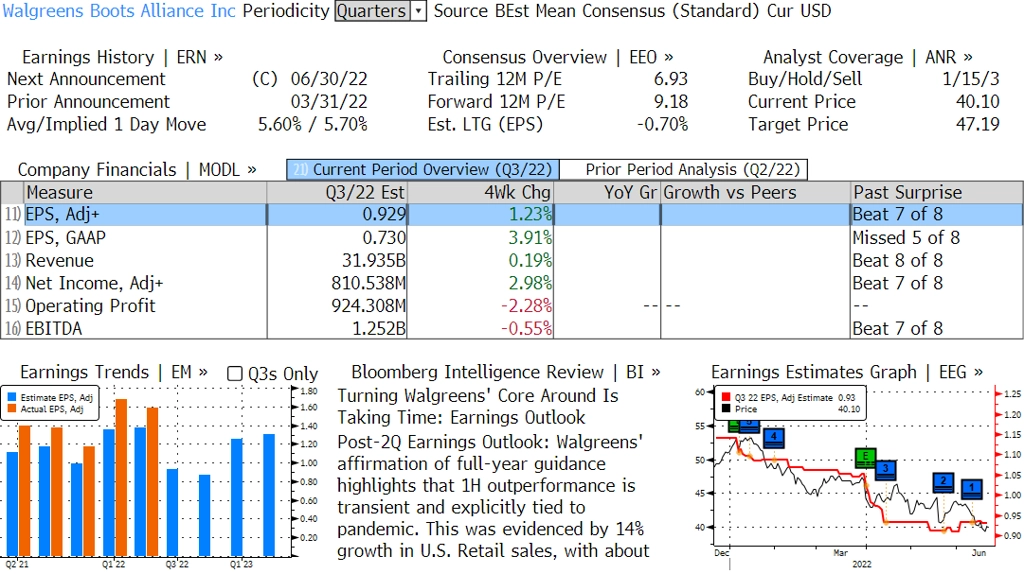Select the Net Income, Adj+ row
Screen dimensions: 1024x574
[x=512, y=283]
